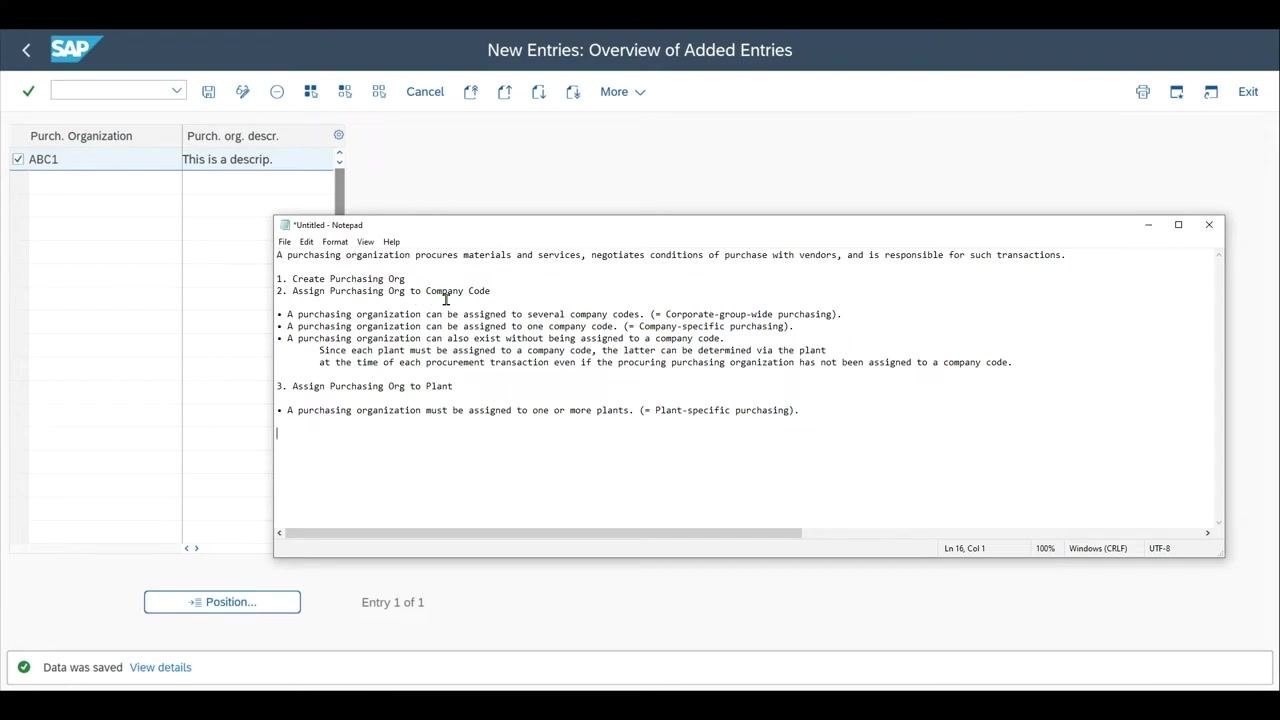Viewport: 1280px width, 720px height.
Task: Click the UTF-8 status bar entry
Action: click(1160, 548)
